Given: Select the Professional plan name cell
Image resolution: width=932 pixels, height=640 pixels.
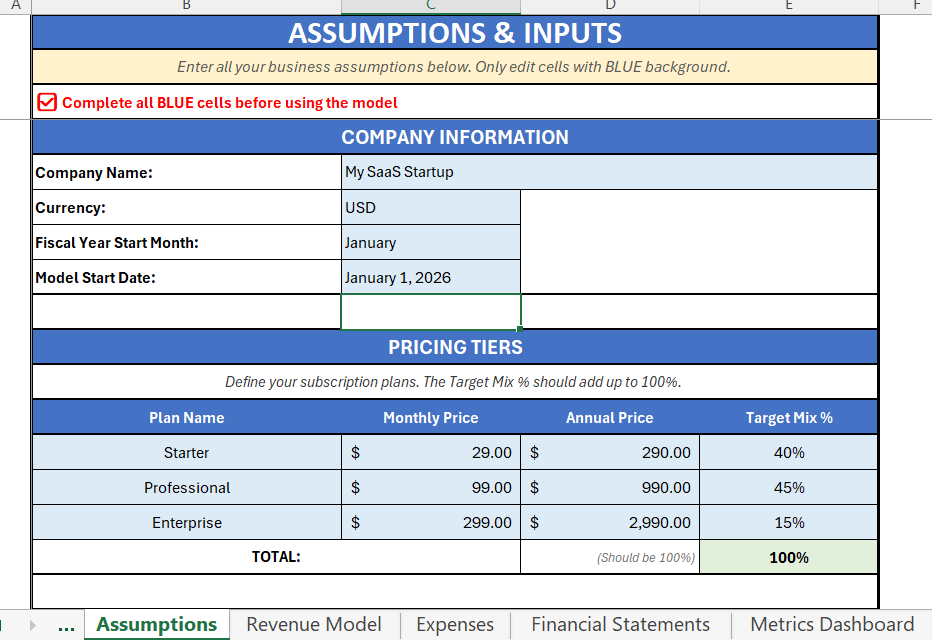Looking at the screenshot, I should pyautogui.click(x=187, y=487).
